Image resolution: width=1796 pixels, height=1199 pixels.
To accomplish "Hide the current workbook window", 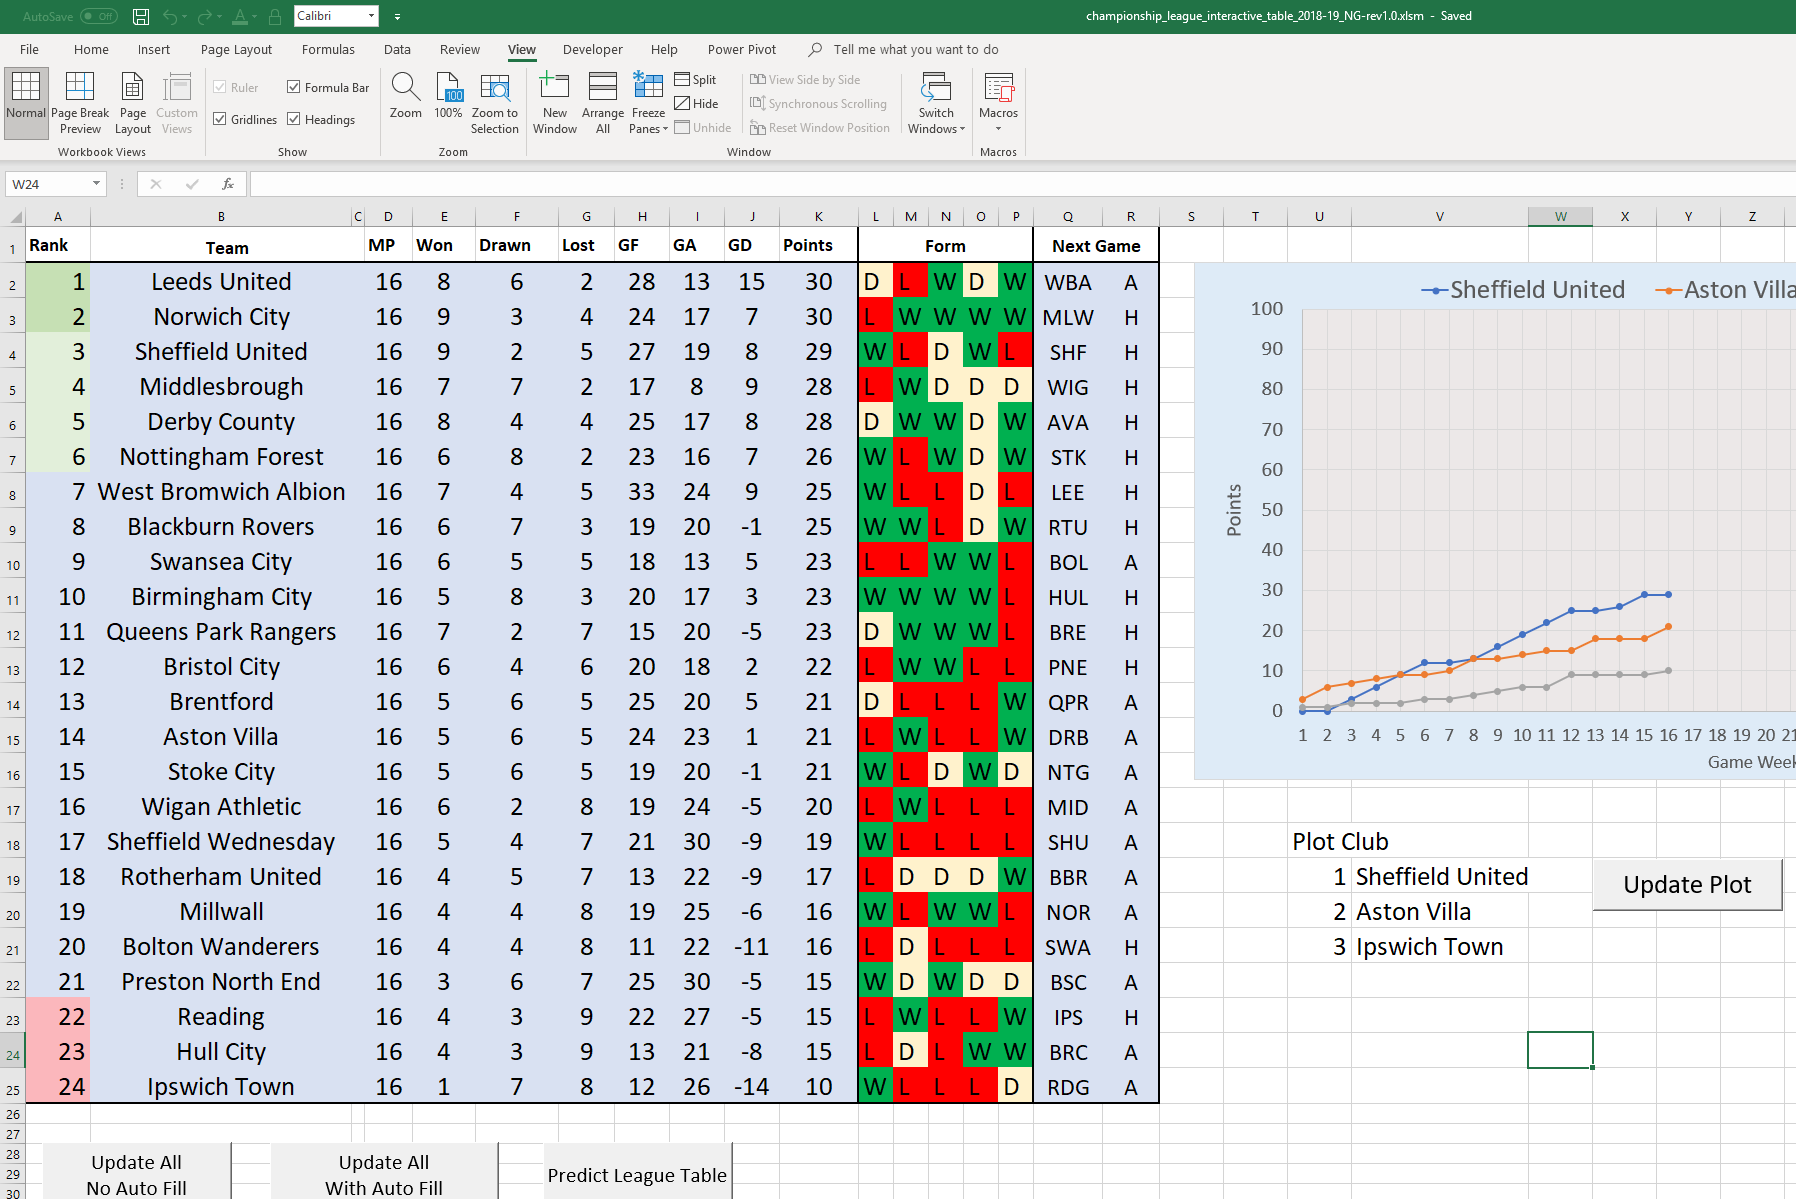I will (x=699, y=103).
